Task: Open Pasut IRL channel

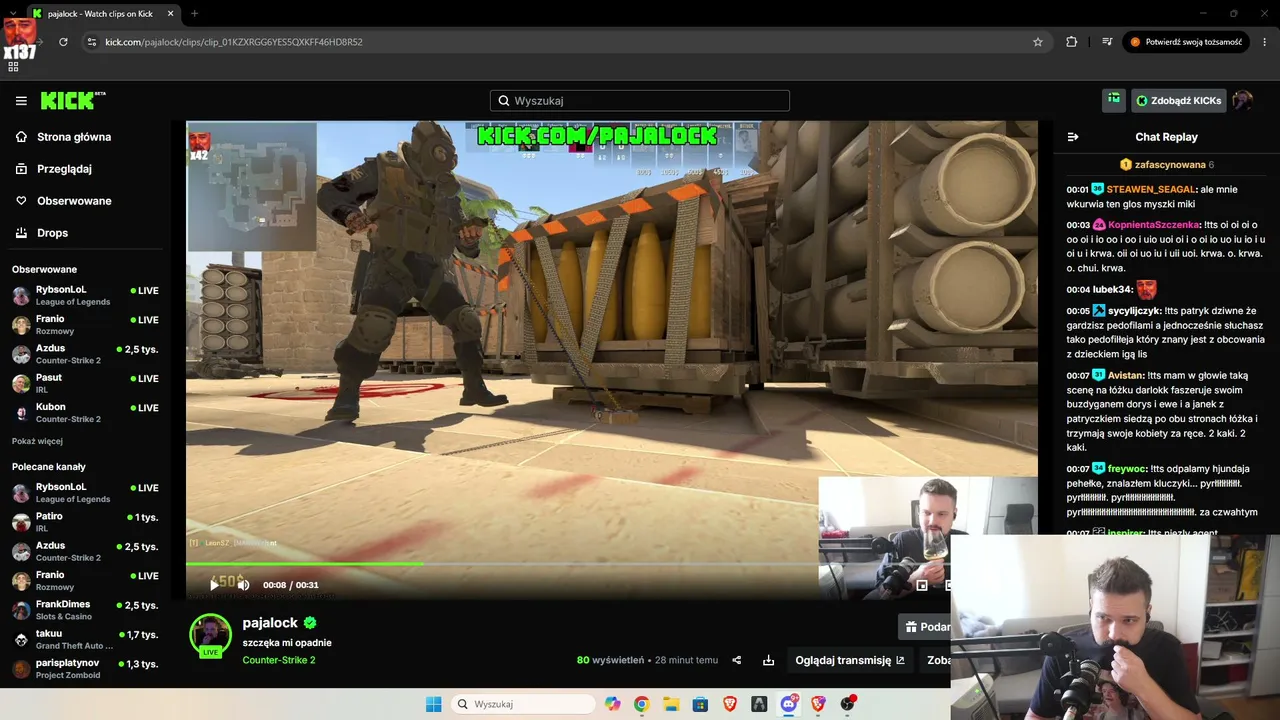Action: 85,383
